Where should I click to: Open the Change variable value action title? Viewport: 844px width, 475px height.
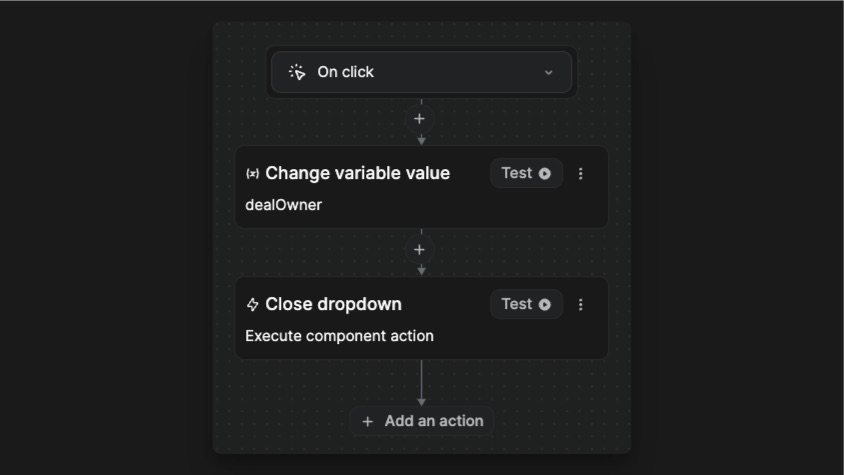357,173
